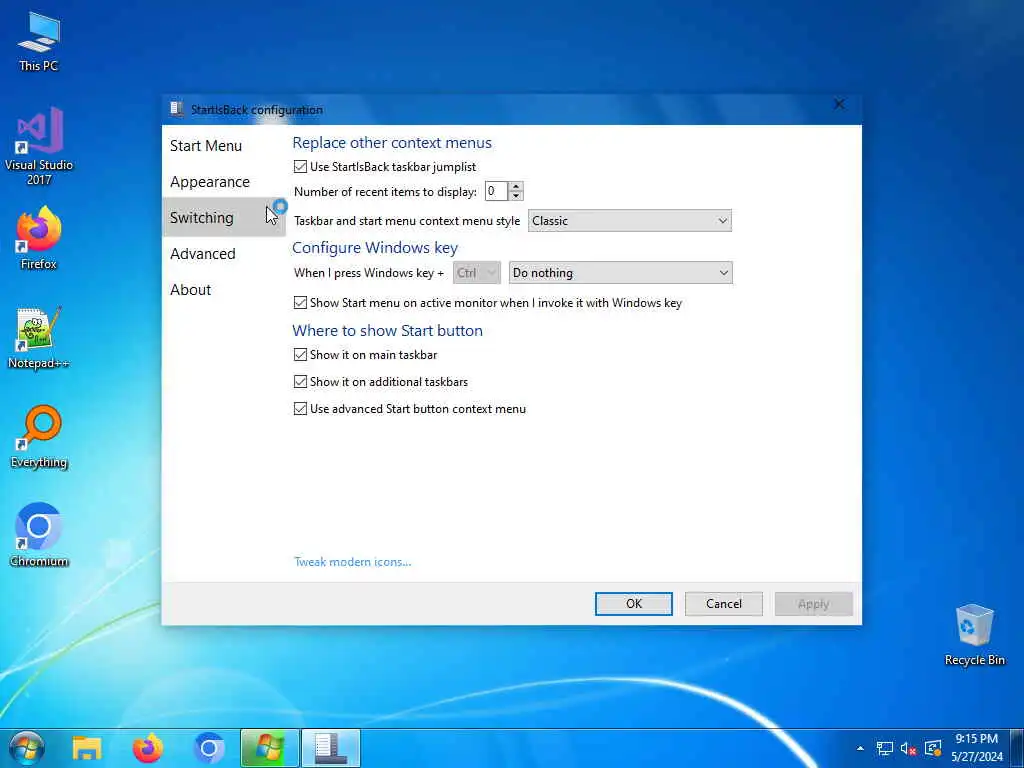Viewport: 1024px width, 768px height.
Task: Launch Visual Studio 2017 shortcut
Action: 39,146
